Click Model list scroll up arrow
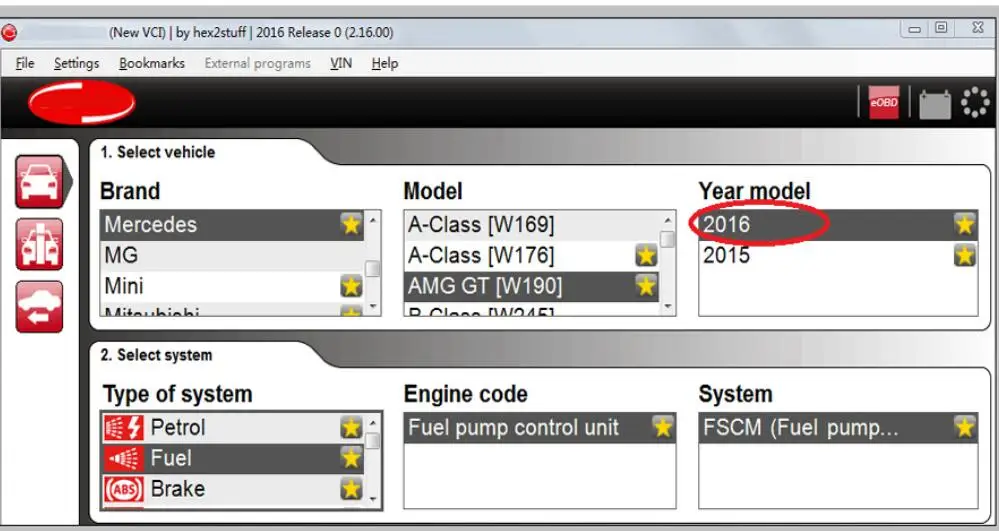999x531 pixels. point(667,221)
